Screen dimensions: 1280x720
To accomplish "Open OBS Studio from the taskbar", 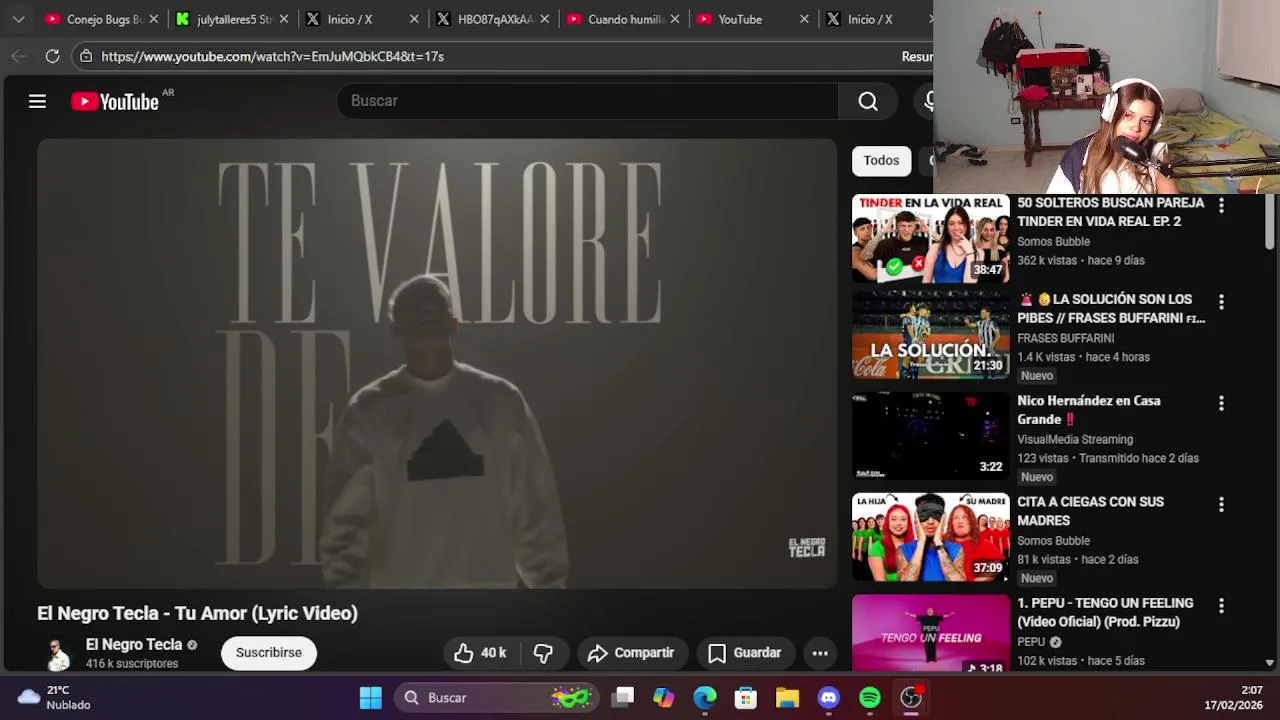I will pyautogui.click(x=911, y=697).
